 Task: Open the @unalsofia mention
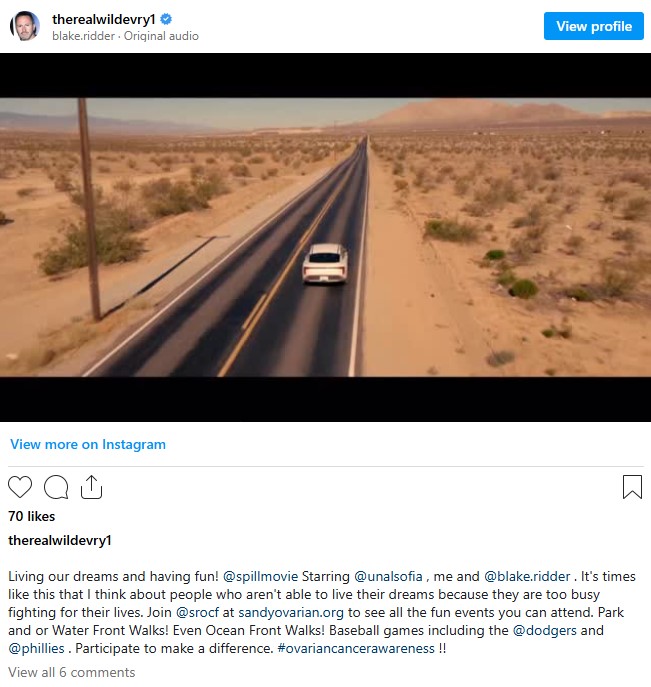[x=388, y=576]
